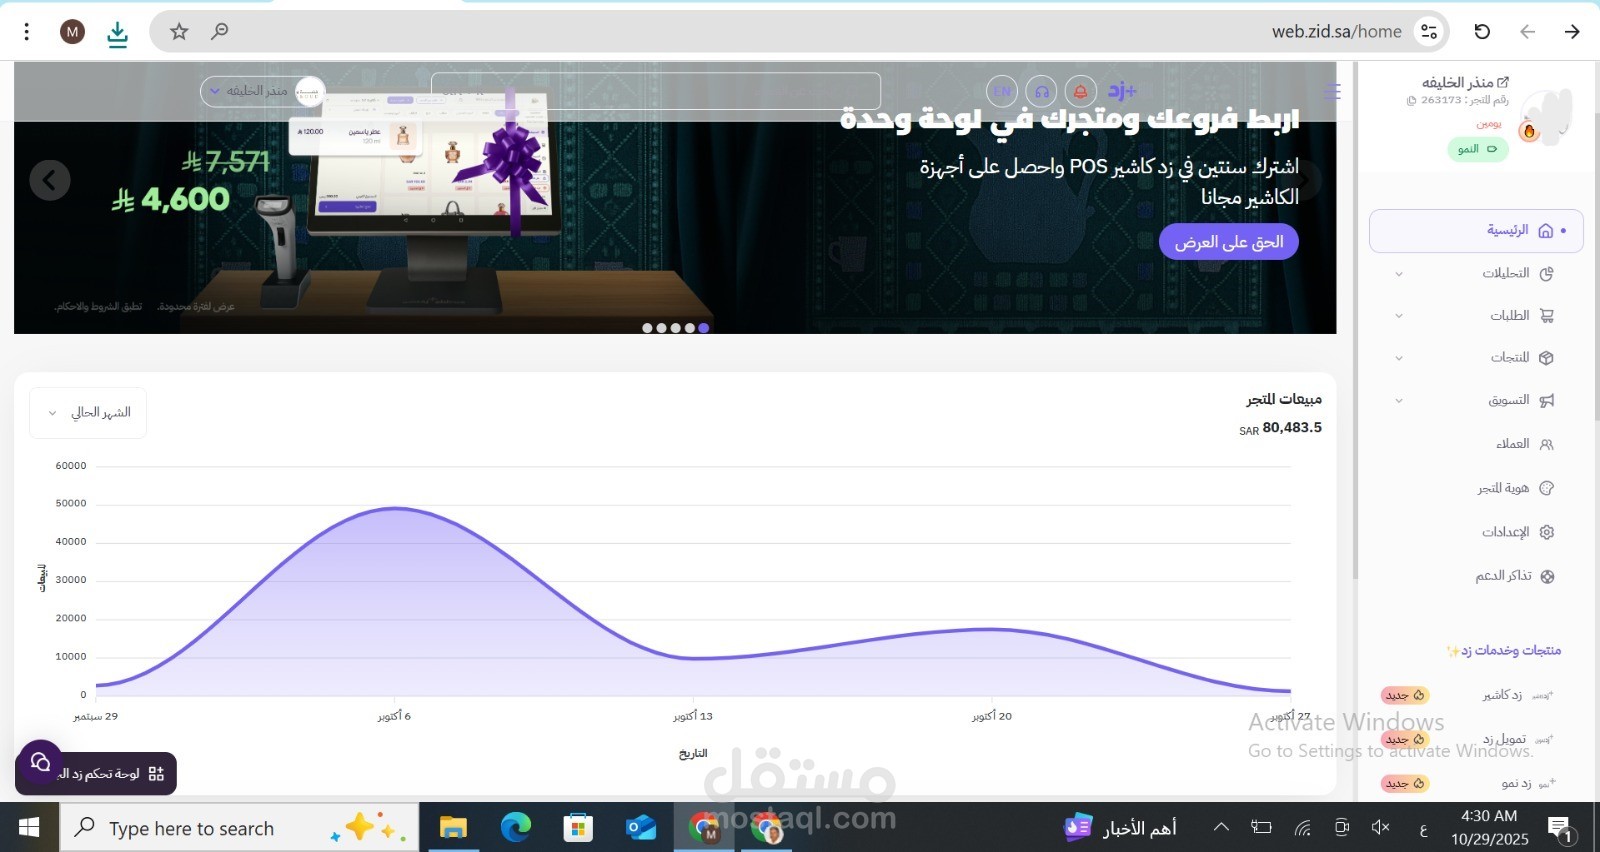
Task: Open the الرئيسية sidebar item
Action: tap(1476, 231)
